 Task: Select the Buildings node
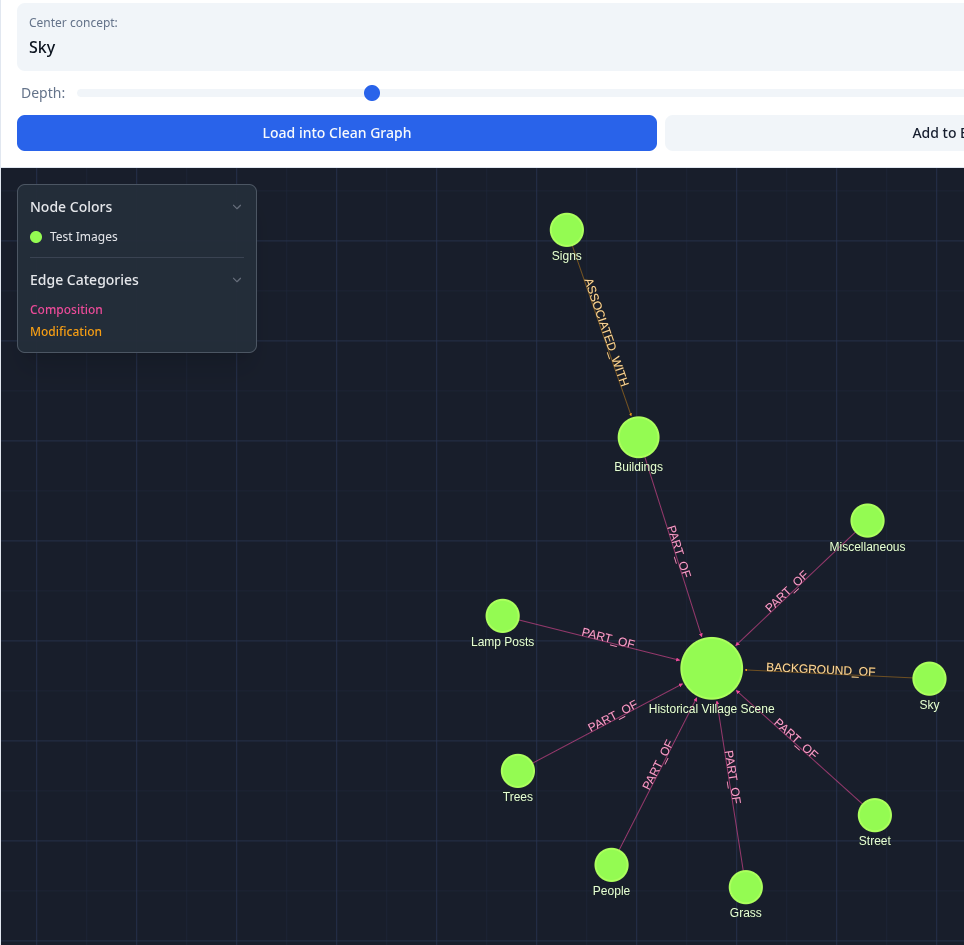638,436
